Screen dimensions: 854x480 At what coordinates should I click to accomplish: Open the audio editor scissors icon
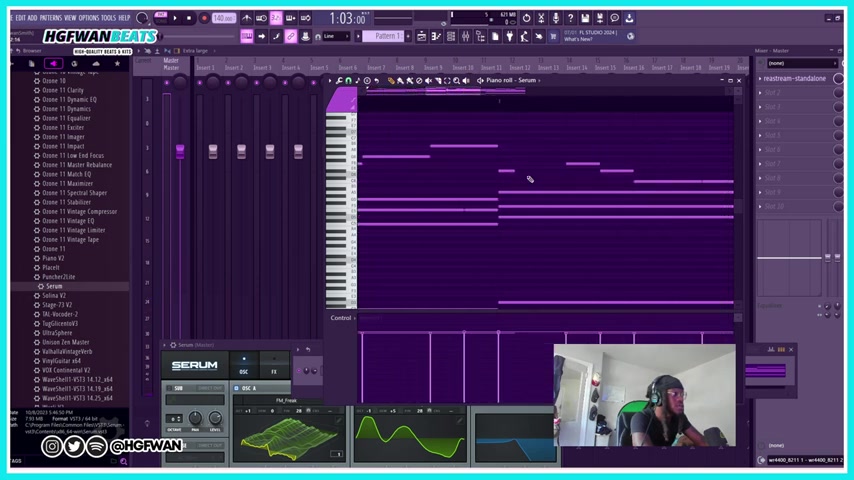click(541, 18)
